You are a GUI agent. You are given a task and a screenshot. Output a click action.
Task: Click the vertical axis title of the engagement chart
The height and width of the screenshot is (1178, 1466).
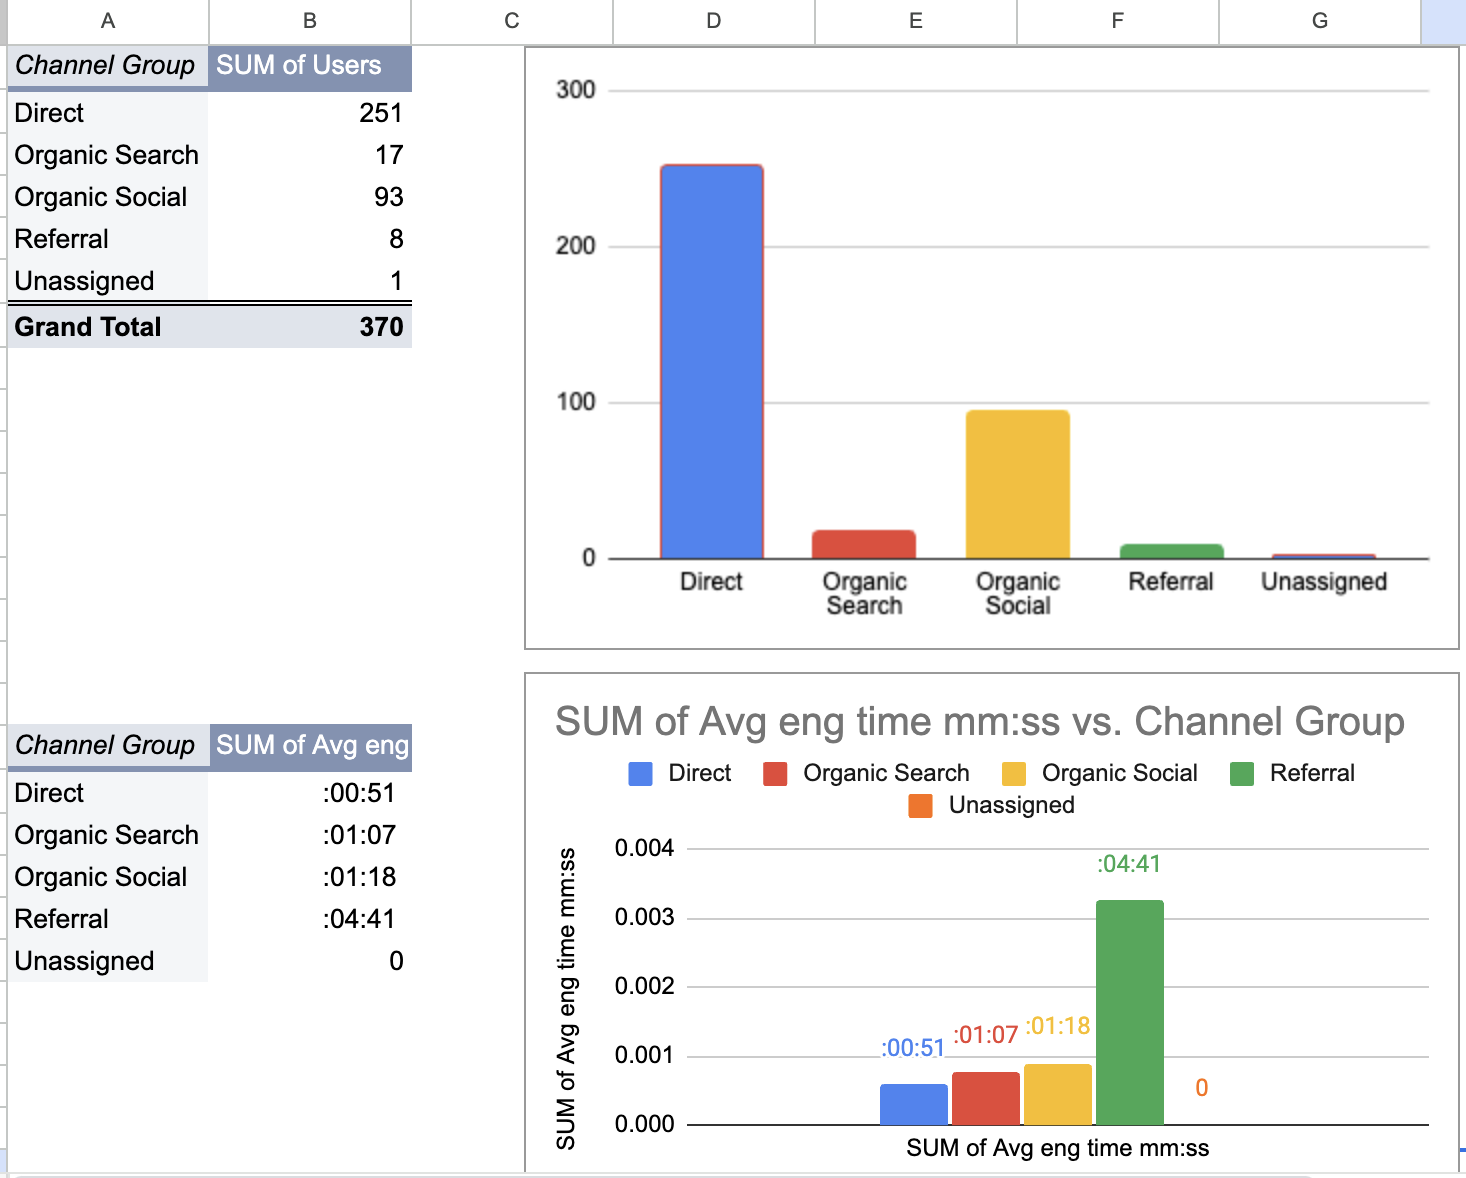point(566,998)
